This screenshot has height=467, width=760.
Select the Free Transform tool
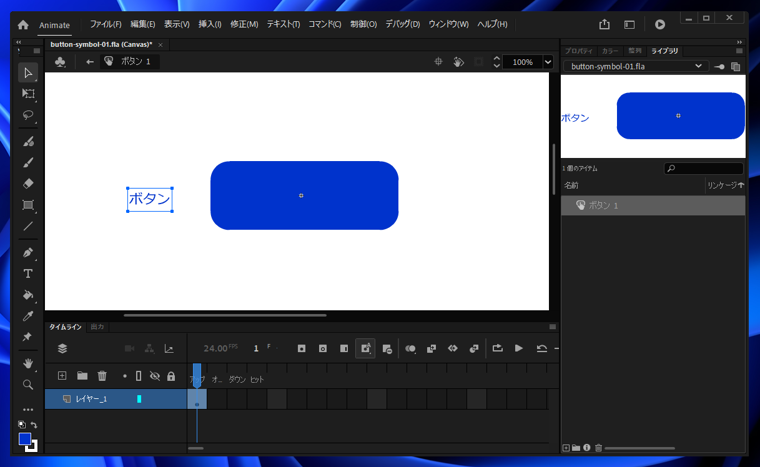(x=28, y=94)
